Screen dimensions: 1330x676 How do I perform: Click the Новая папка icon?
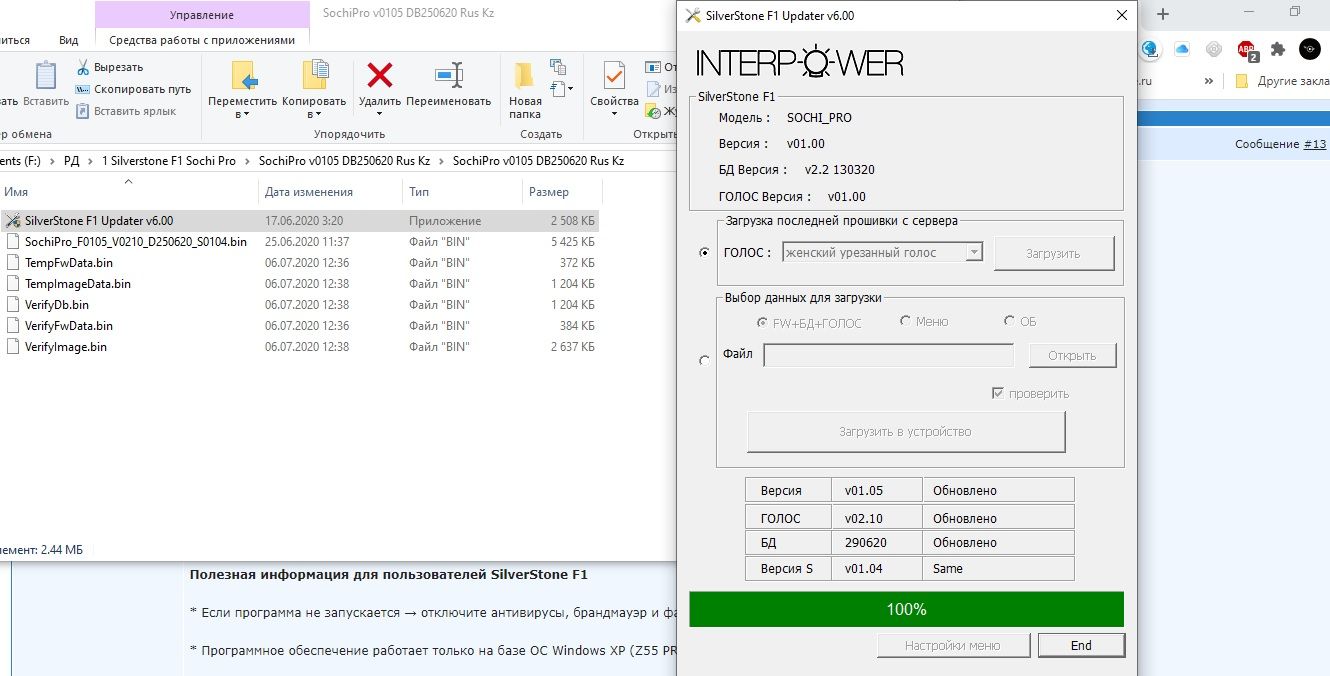tap(525, 76)
